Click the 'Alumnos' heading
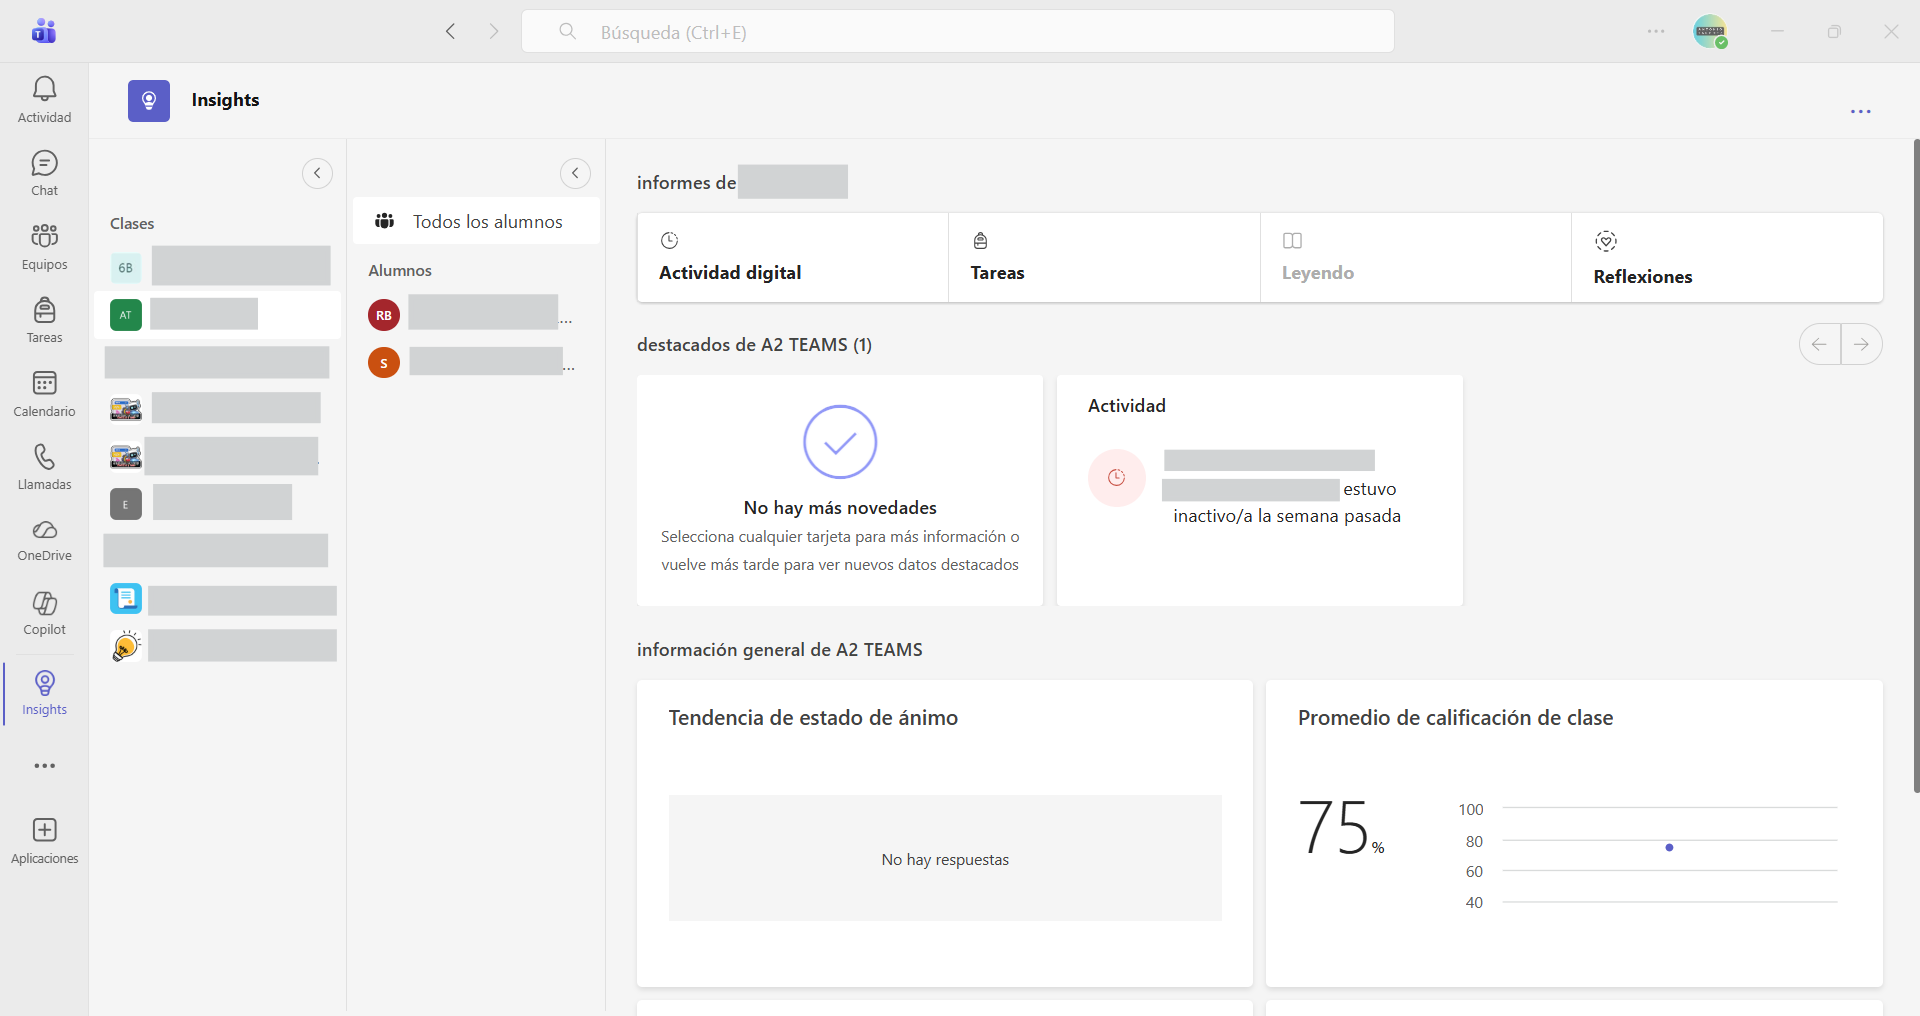This screenshot has width=1920, height=1016. coord(400,271)
